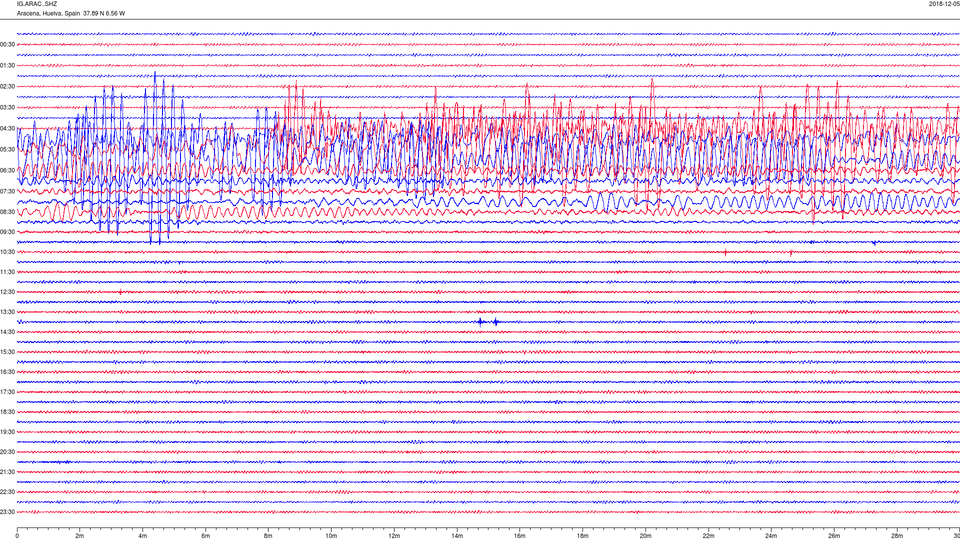Screen dimensions: 960x540
Task: Select the 17:30 row label
Action: (7, 392)
